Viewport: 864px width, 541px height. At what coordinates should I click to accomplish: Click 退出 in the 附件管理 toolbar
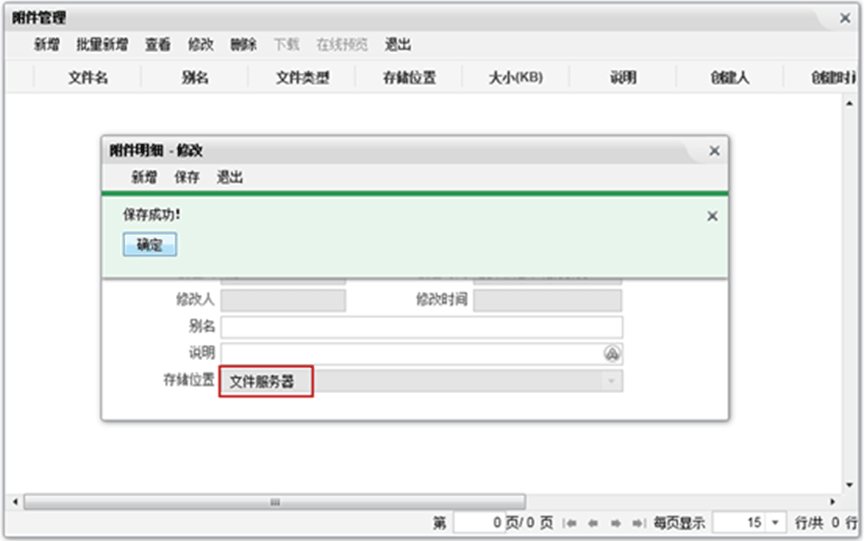[398, 45]
